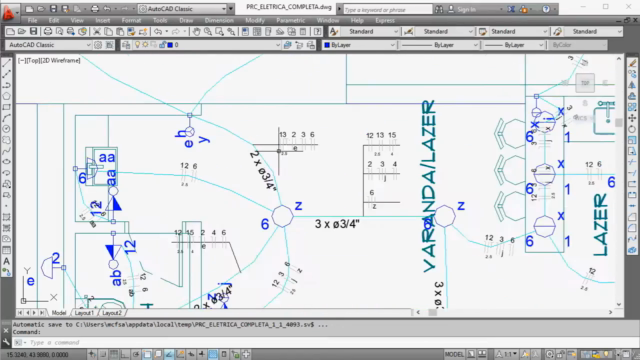640x360 pixels.
Task: Open the AutoCAD application menu logo
Action: (x=9, y=12)
